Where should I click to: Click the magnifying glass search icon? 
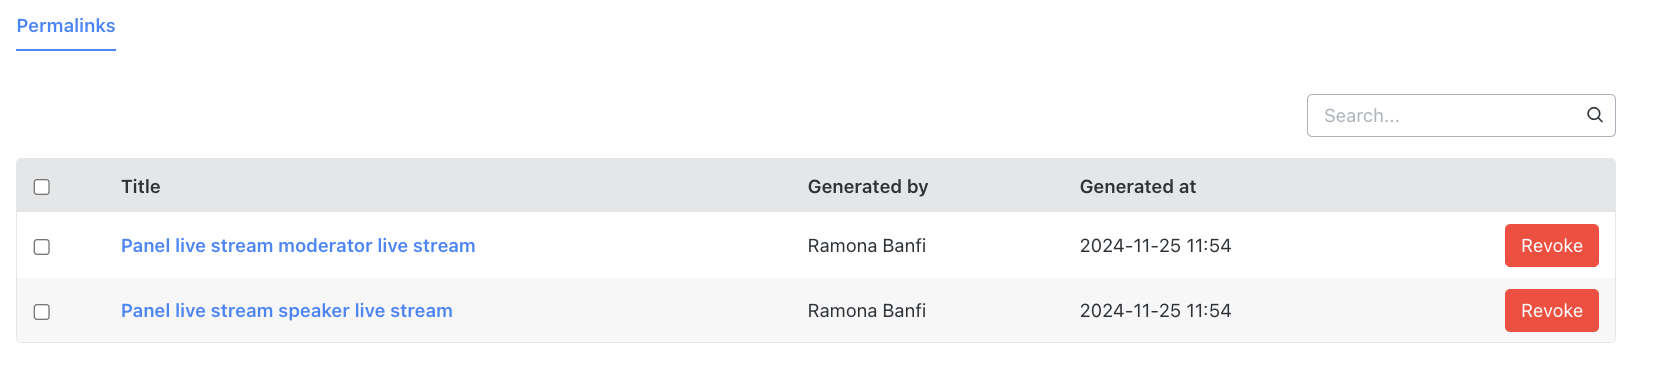click(1594, 115)
